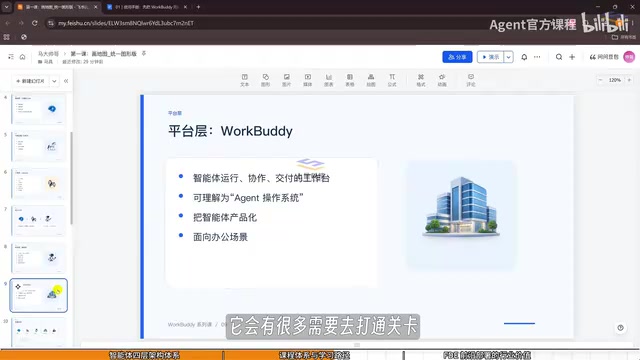Click the slide title 平台层：WorkBuddy
The image size is (640, 360).
point(230,131)
